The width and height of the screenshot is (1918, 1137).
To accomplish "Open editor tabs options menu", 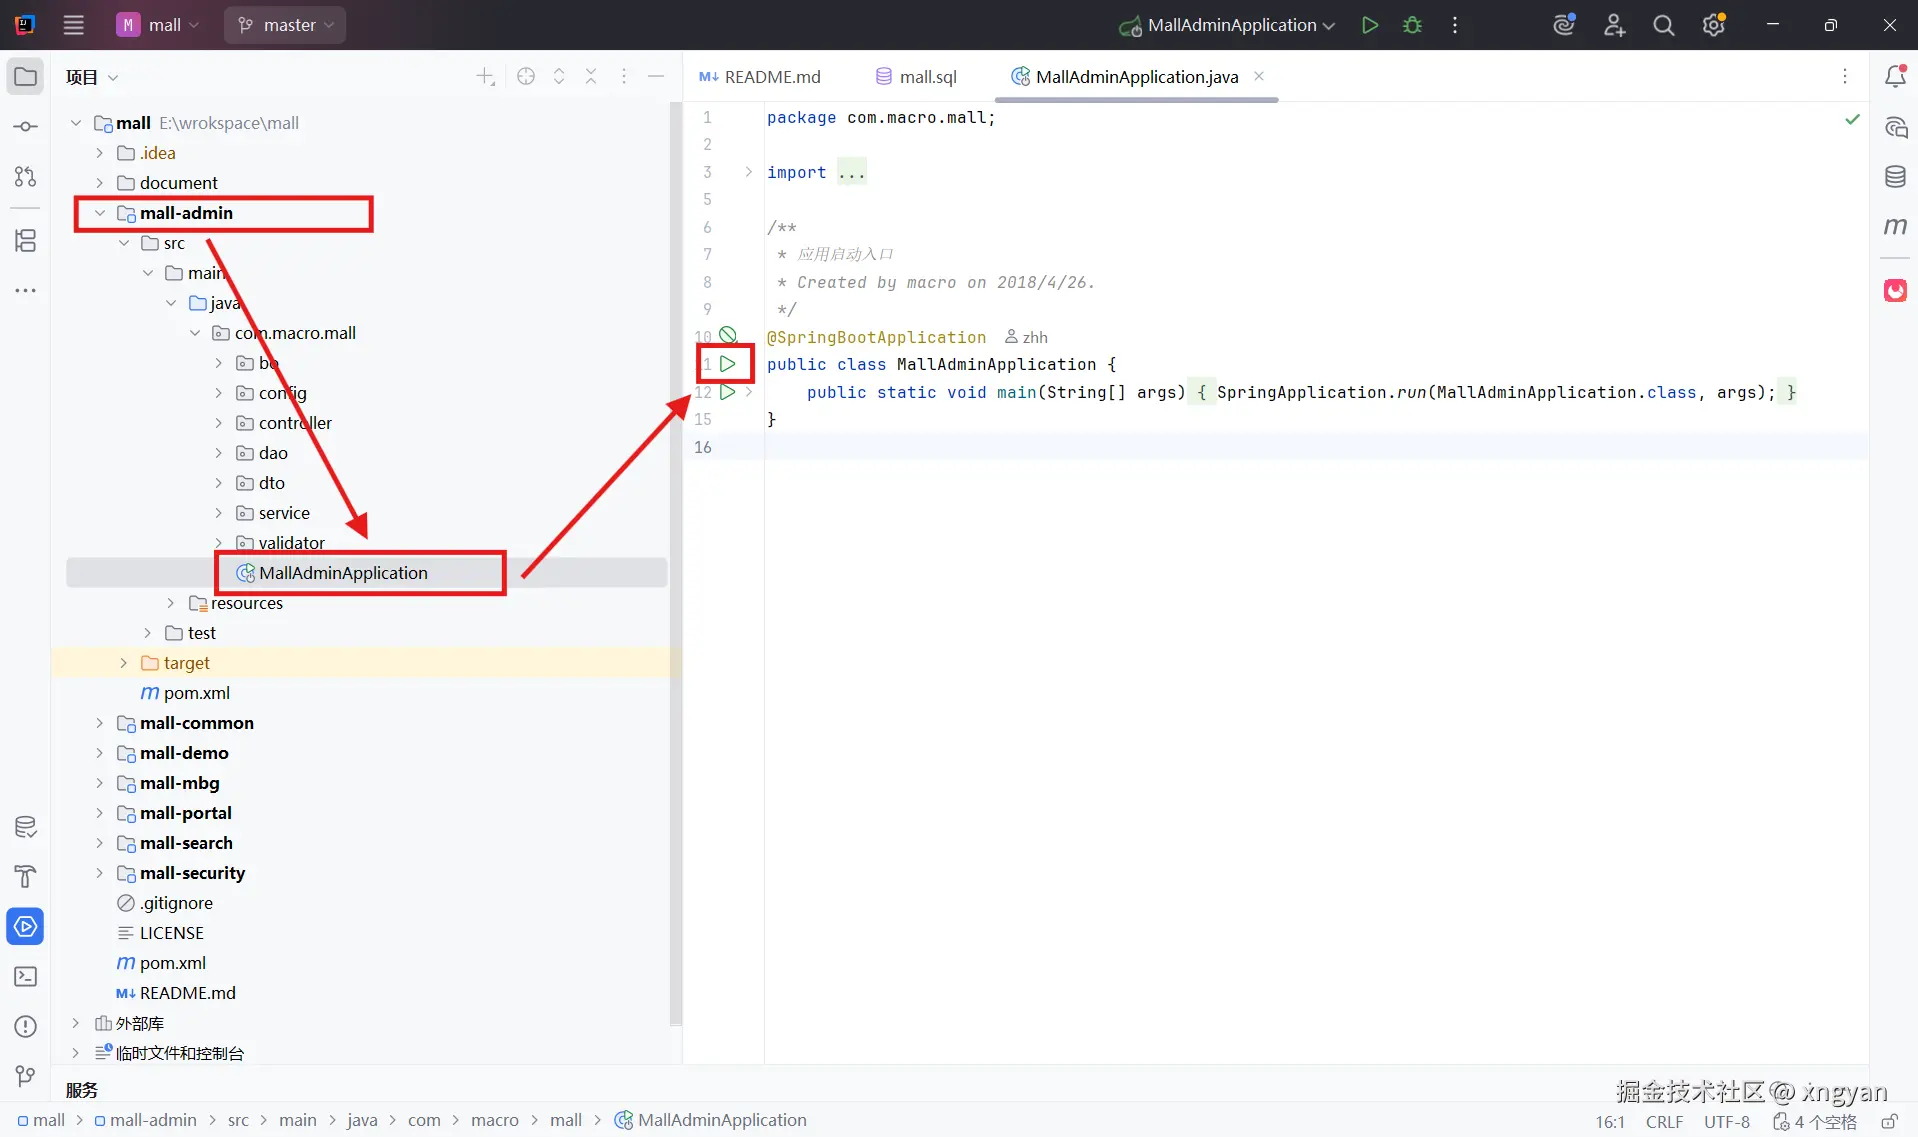I will 1845,77.
